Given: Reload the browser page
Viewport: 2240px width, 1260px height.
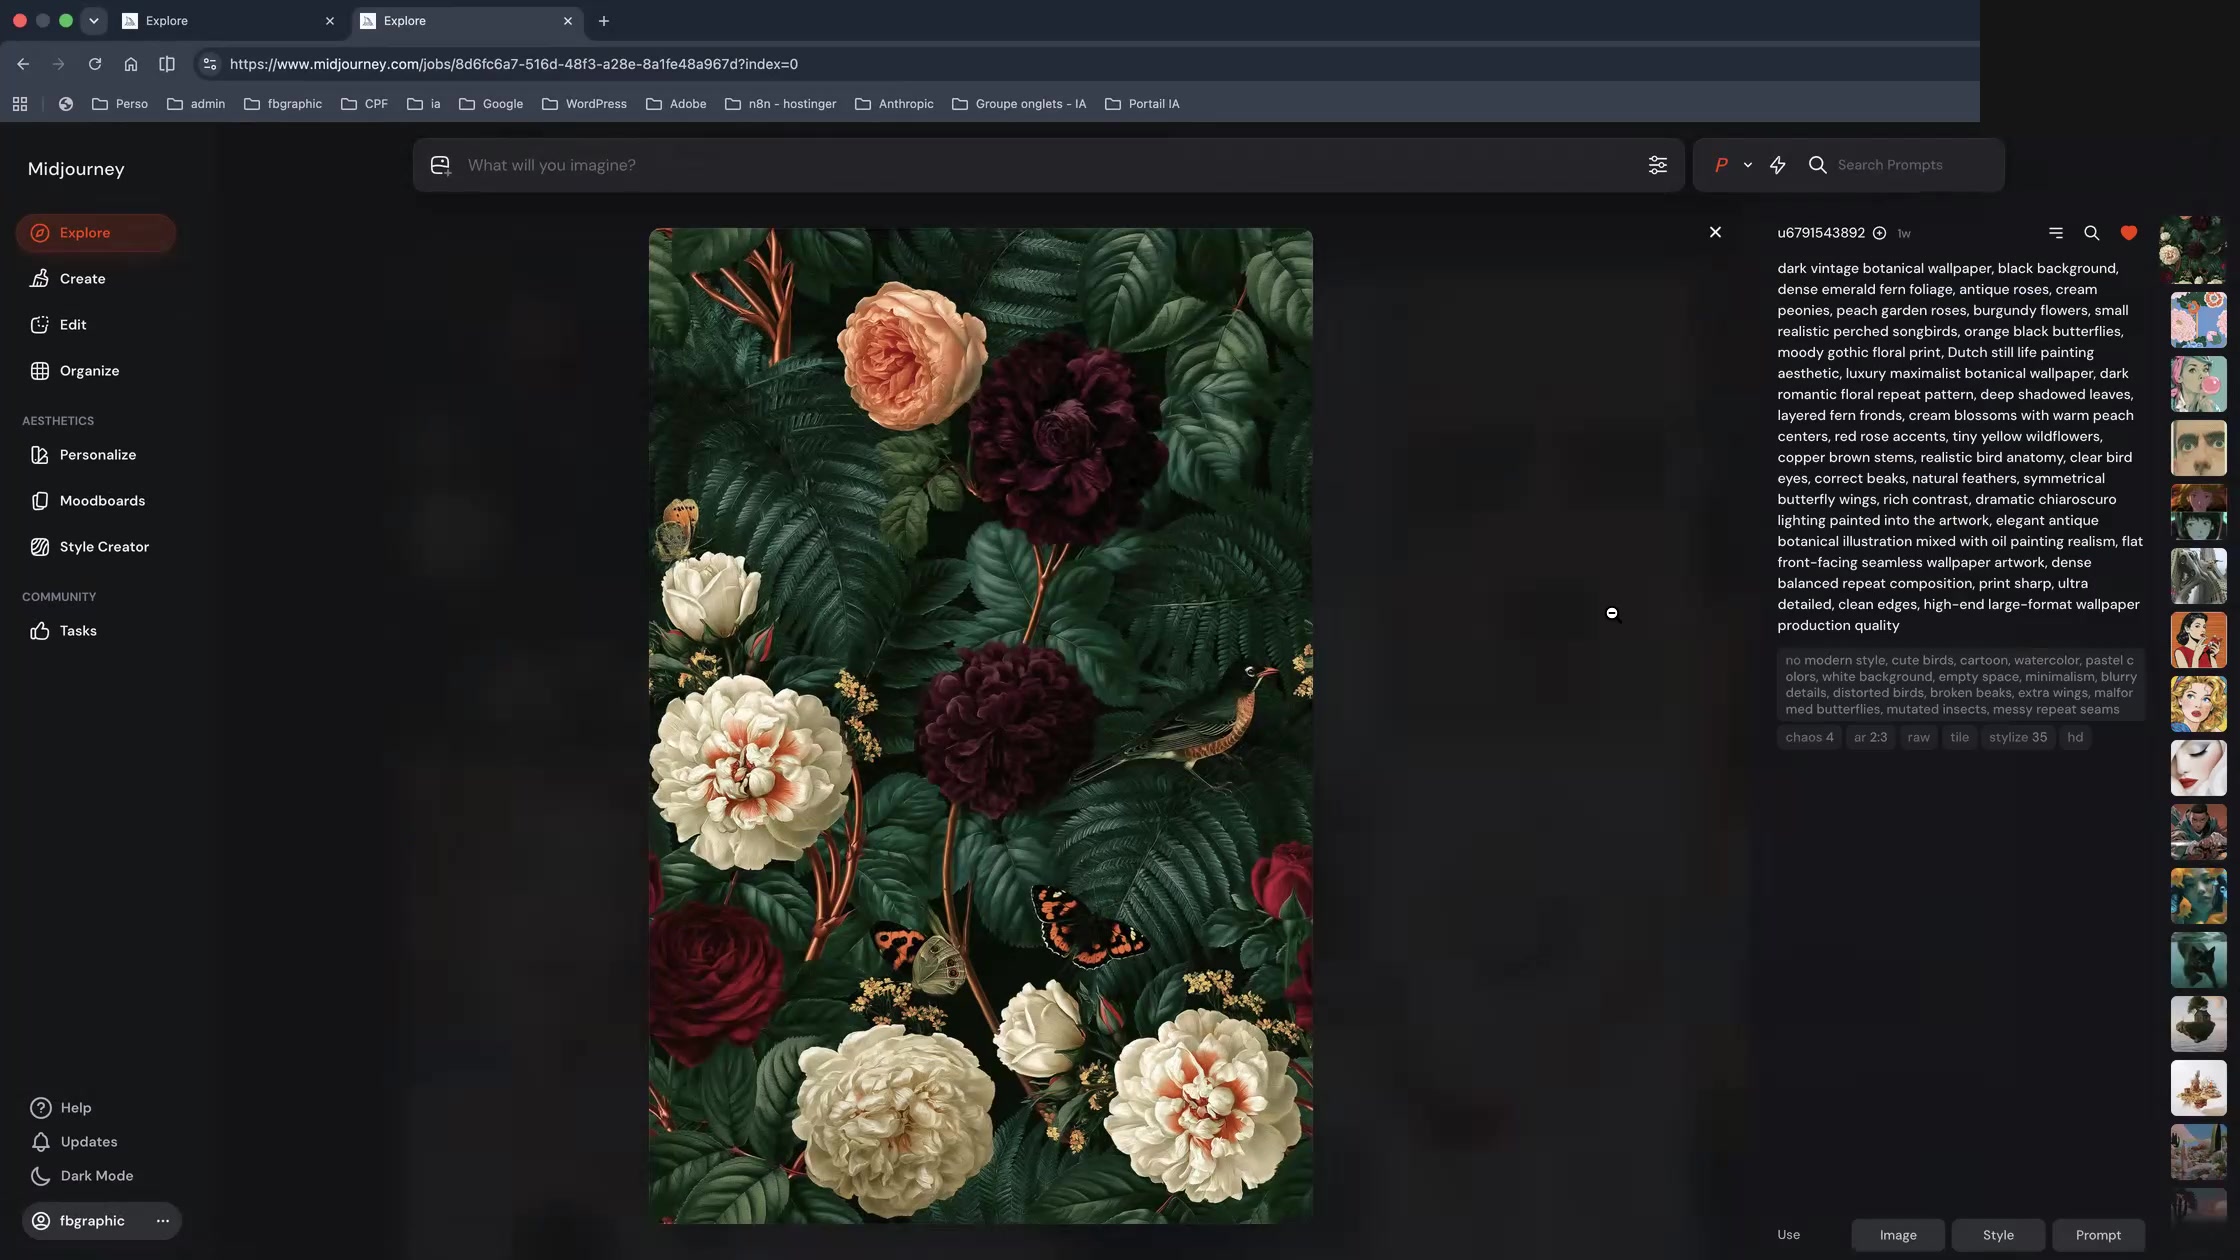Looking at the screenshot, I should point(95,64).
